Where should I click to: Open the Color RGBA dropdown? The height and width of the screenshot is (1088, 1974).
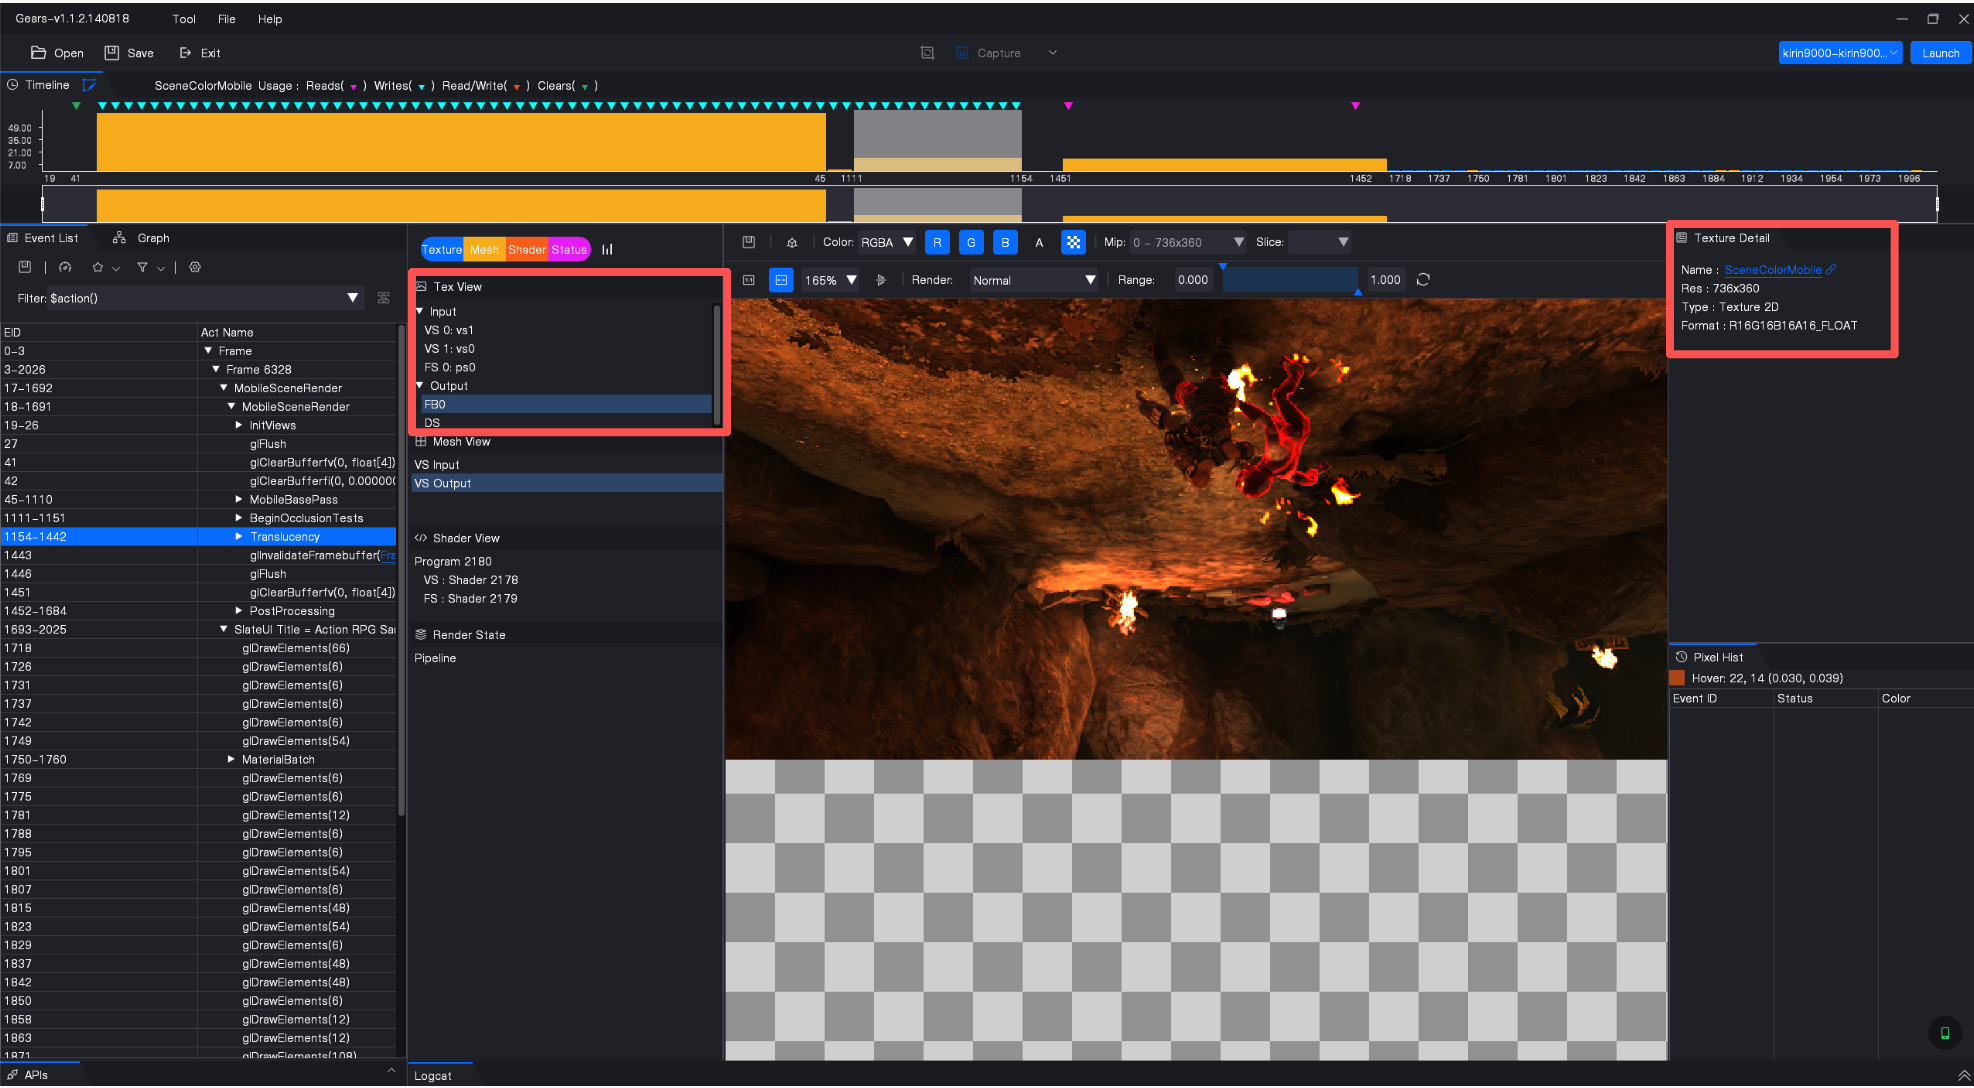tap(886, 242)
